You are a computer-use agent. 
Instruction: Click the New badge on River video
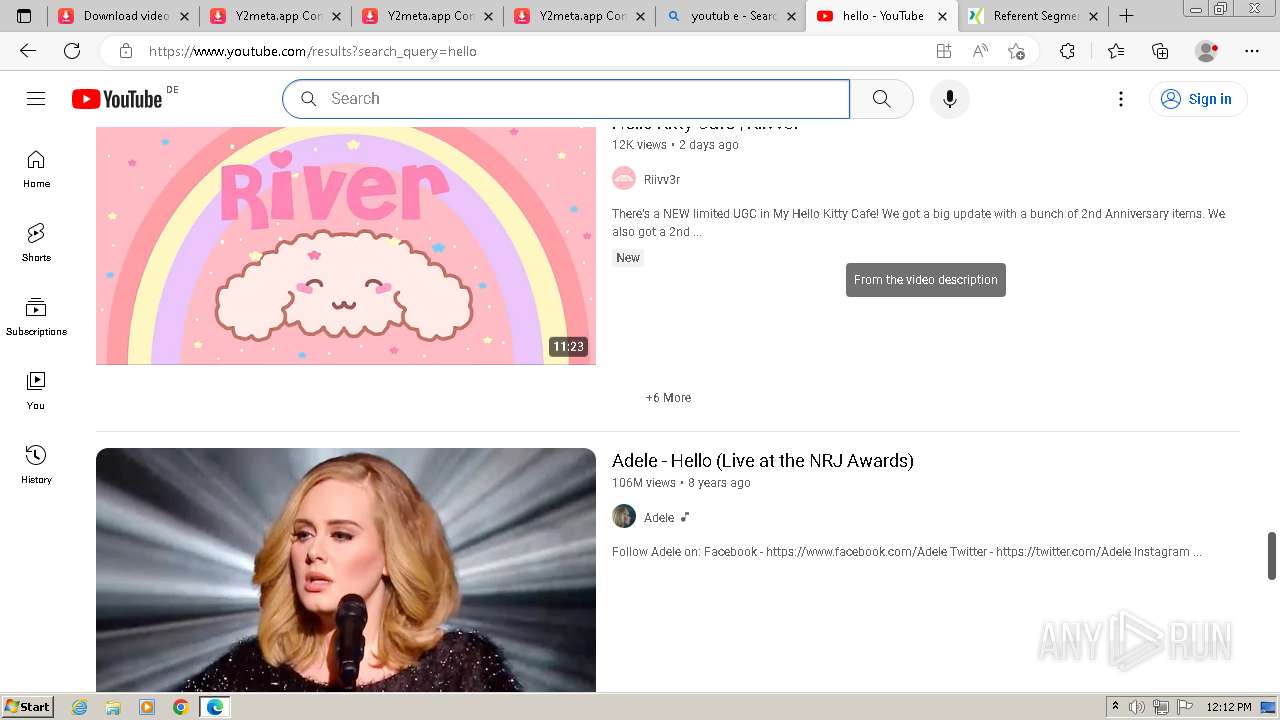click(x=628, y=258)
